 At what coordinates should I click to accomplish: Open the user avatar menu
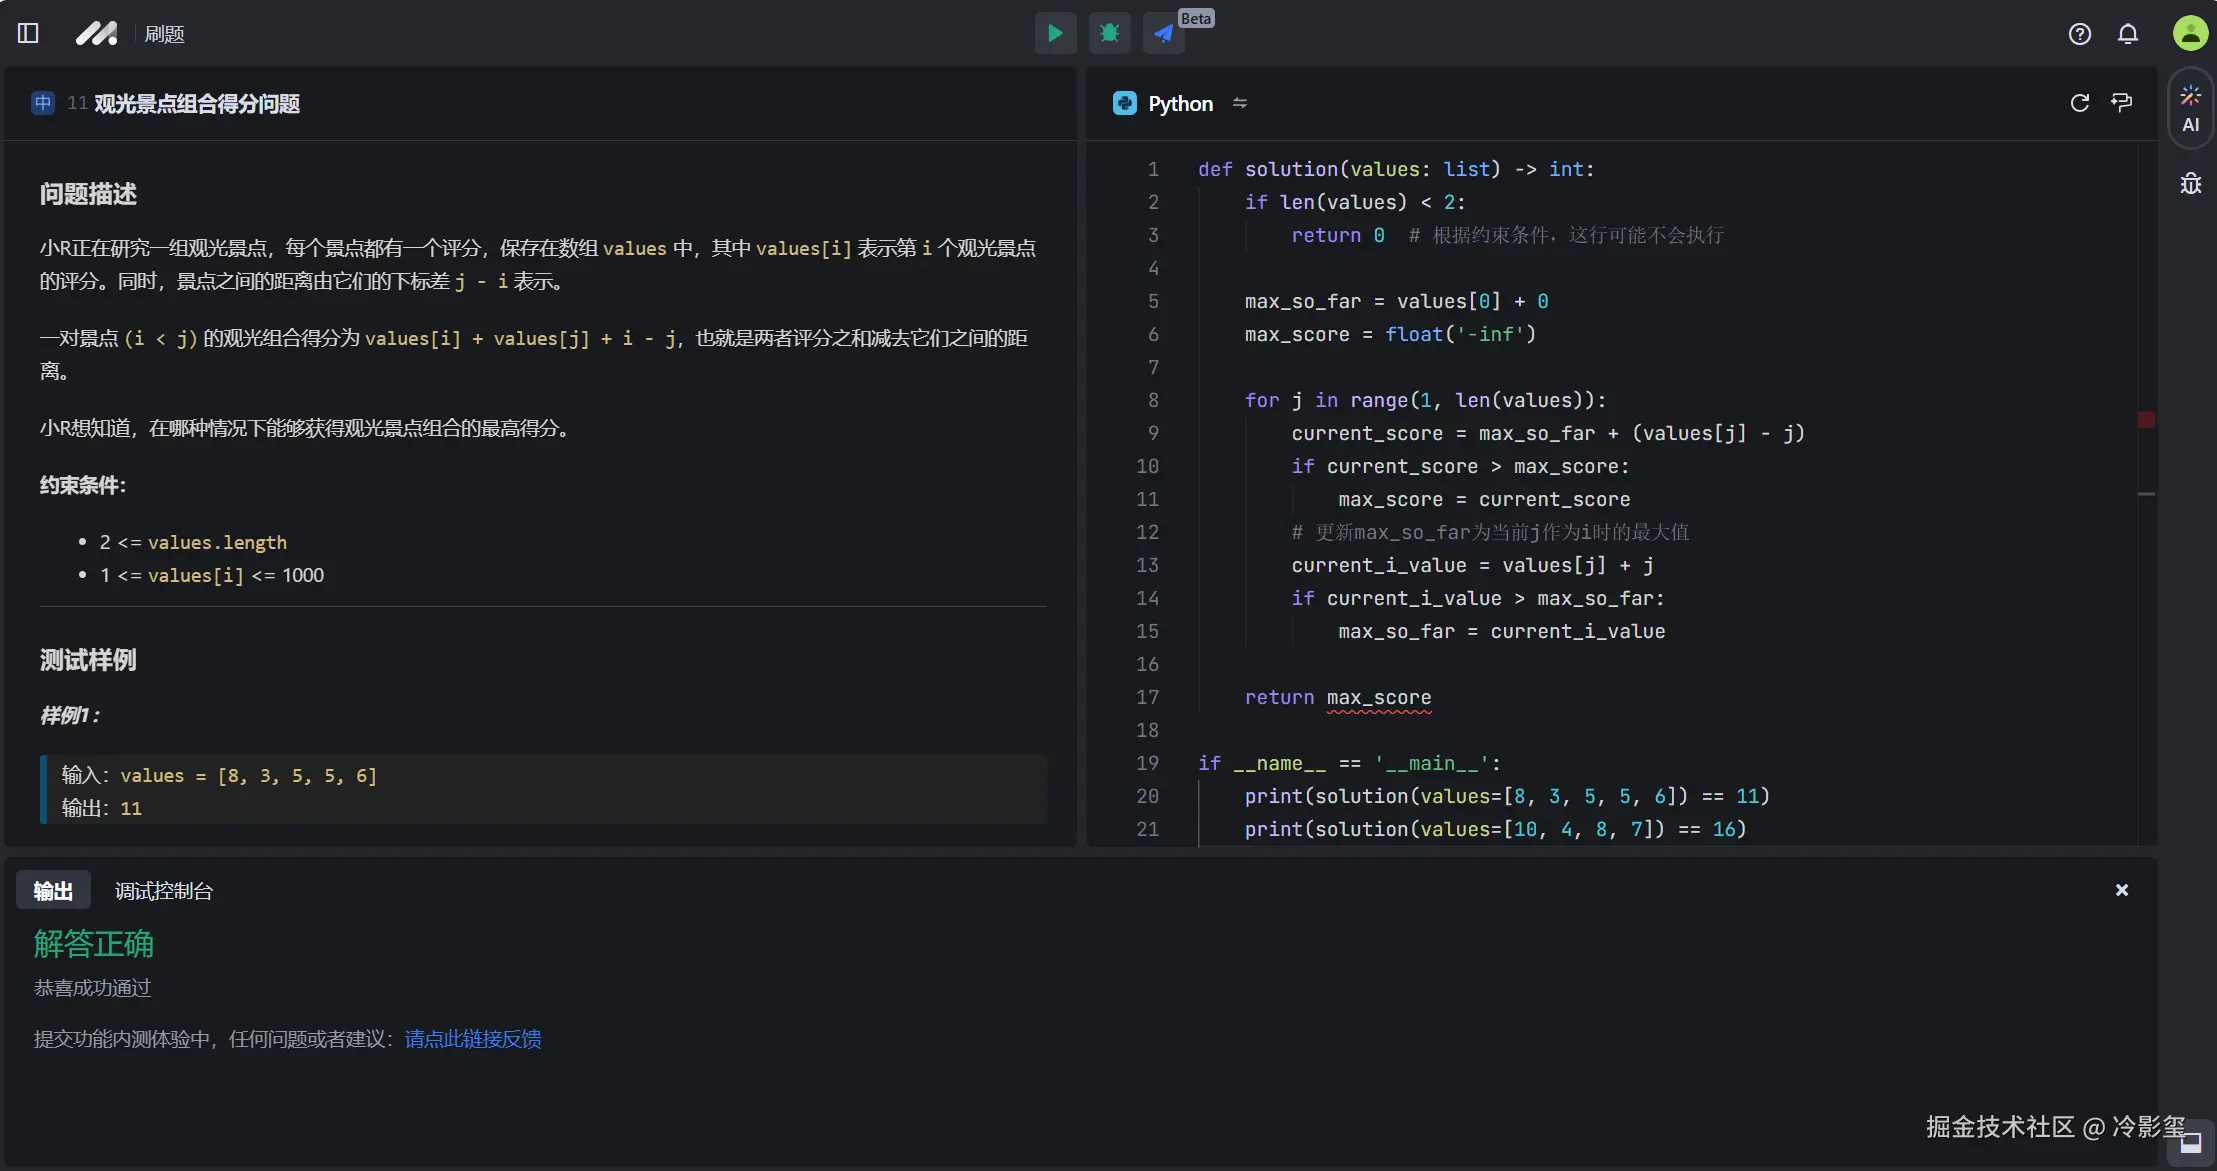[x=2190, y=33]
